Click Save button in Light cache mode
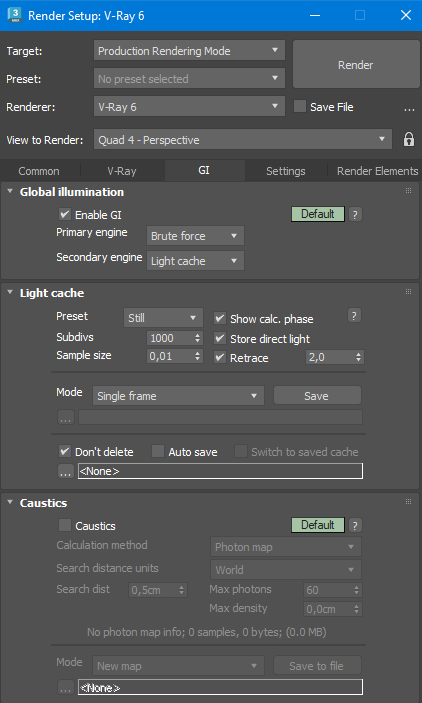422x703 pixels. pos(317,396)
